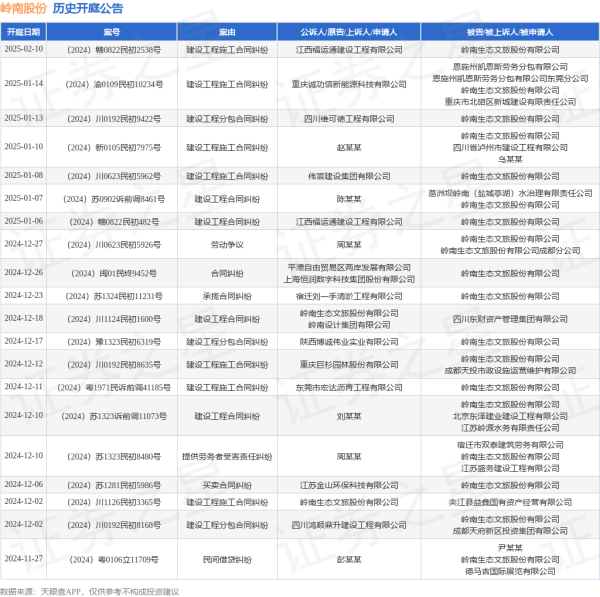The height and width of the screenshot is (597, 600).
Task: Select date cell 2025-01-06
Action: [x=24, y=221]
